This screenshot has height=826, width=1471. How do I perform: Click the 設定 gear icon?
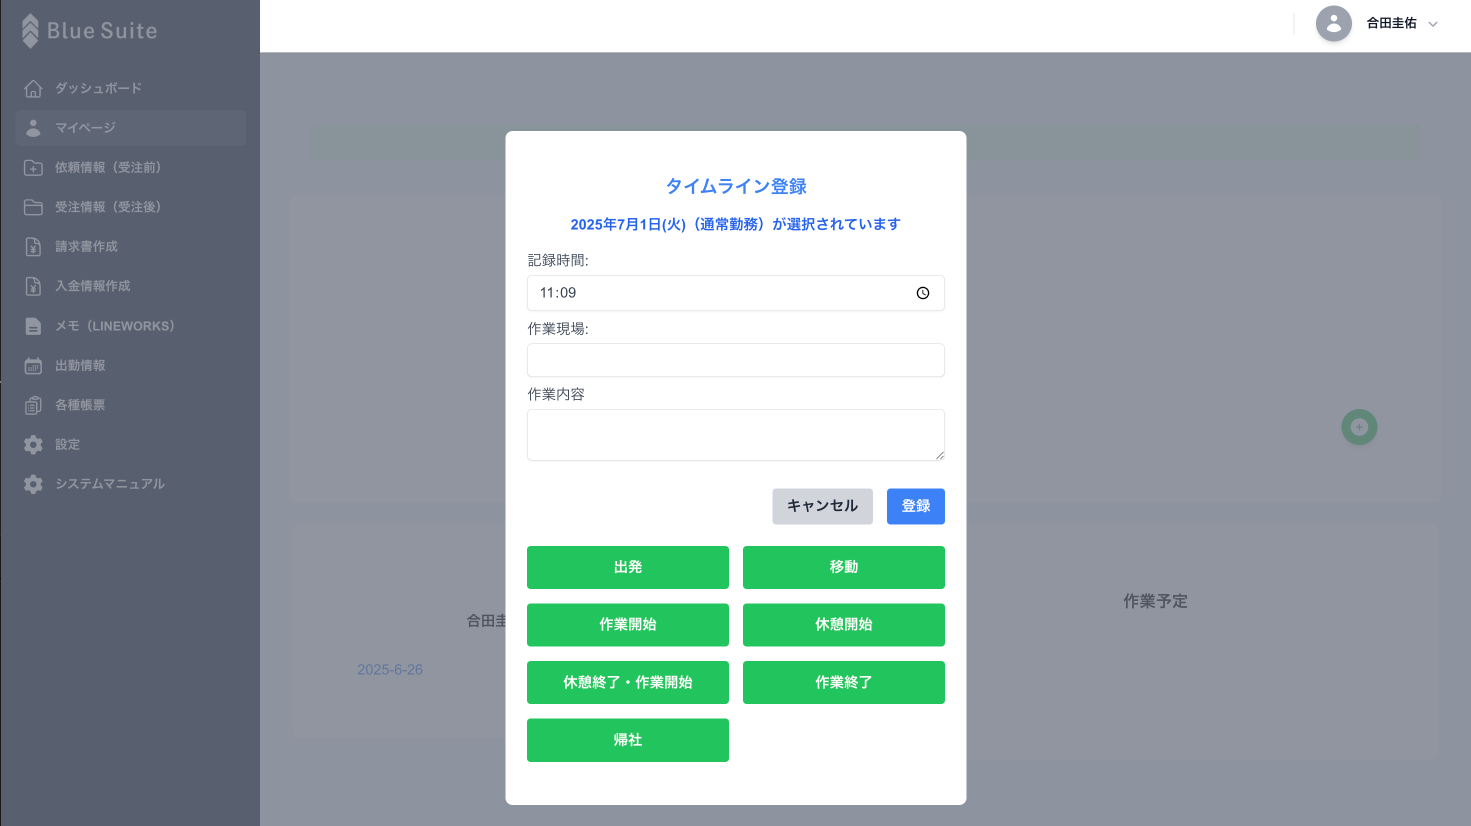[x=33, y=444]
